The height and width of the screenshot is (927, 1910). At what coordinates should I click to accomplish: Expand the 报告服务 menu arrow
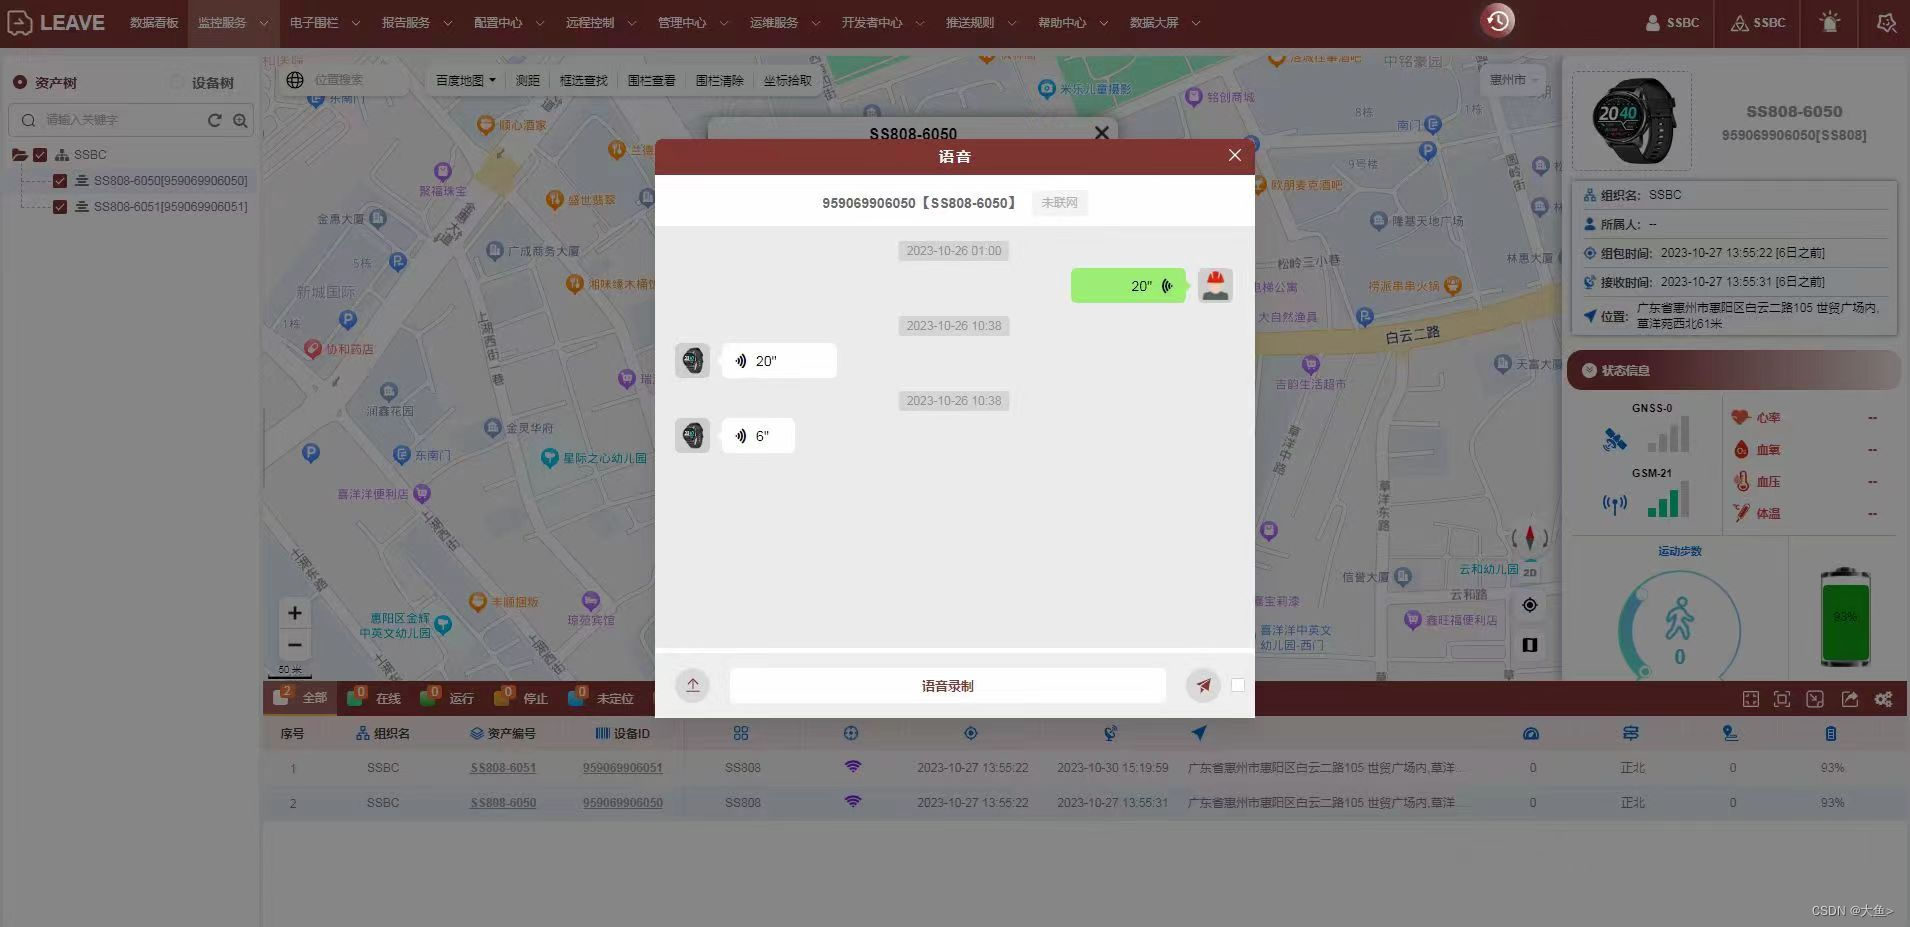447,23
